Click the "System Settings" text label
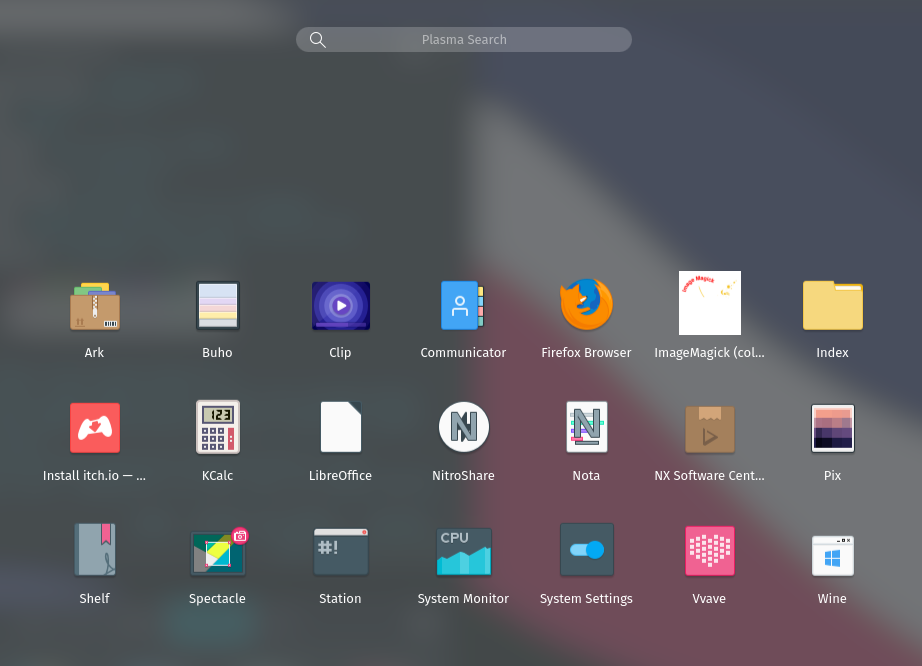The width and height of the screenshot is (922, 666). (x=586, y=598)
